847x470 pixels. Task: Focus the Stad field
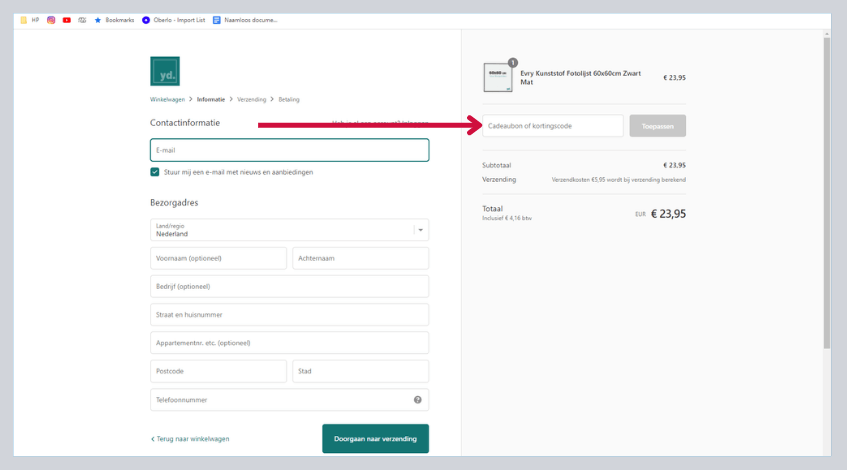coord(360,371)
